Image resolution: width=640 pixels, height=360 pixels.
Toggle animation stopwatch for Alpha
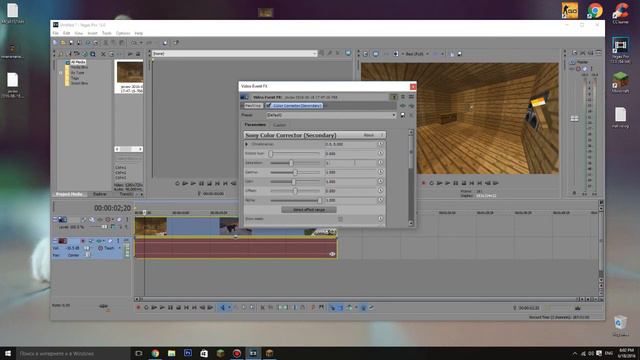point(380,200)
